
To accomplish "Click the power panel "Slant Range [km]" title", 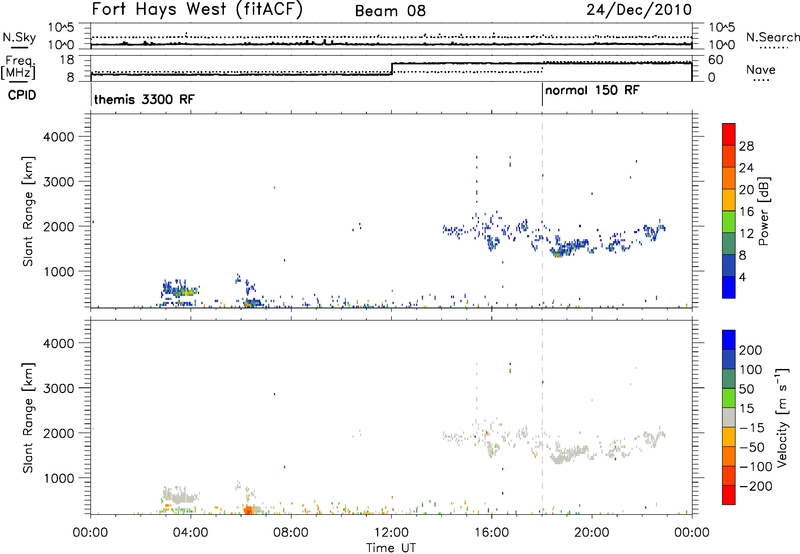I will click(x=28, y=211).
